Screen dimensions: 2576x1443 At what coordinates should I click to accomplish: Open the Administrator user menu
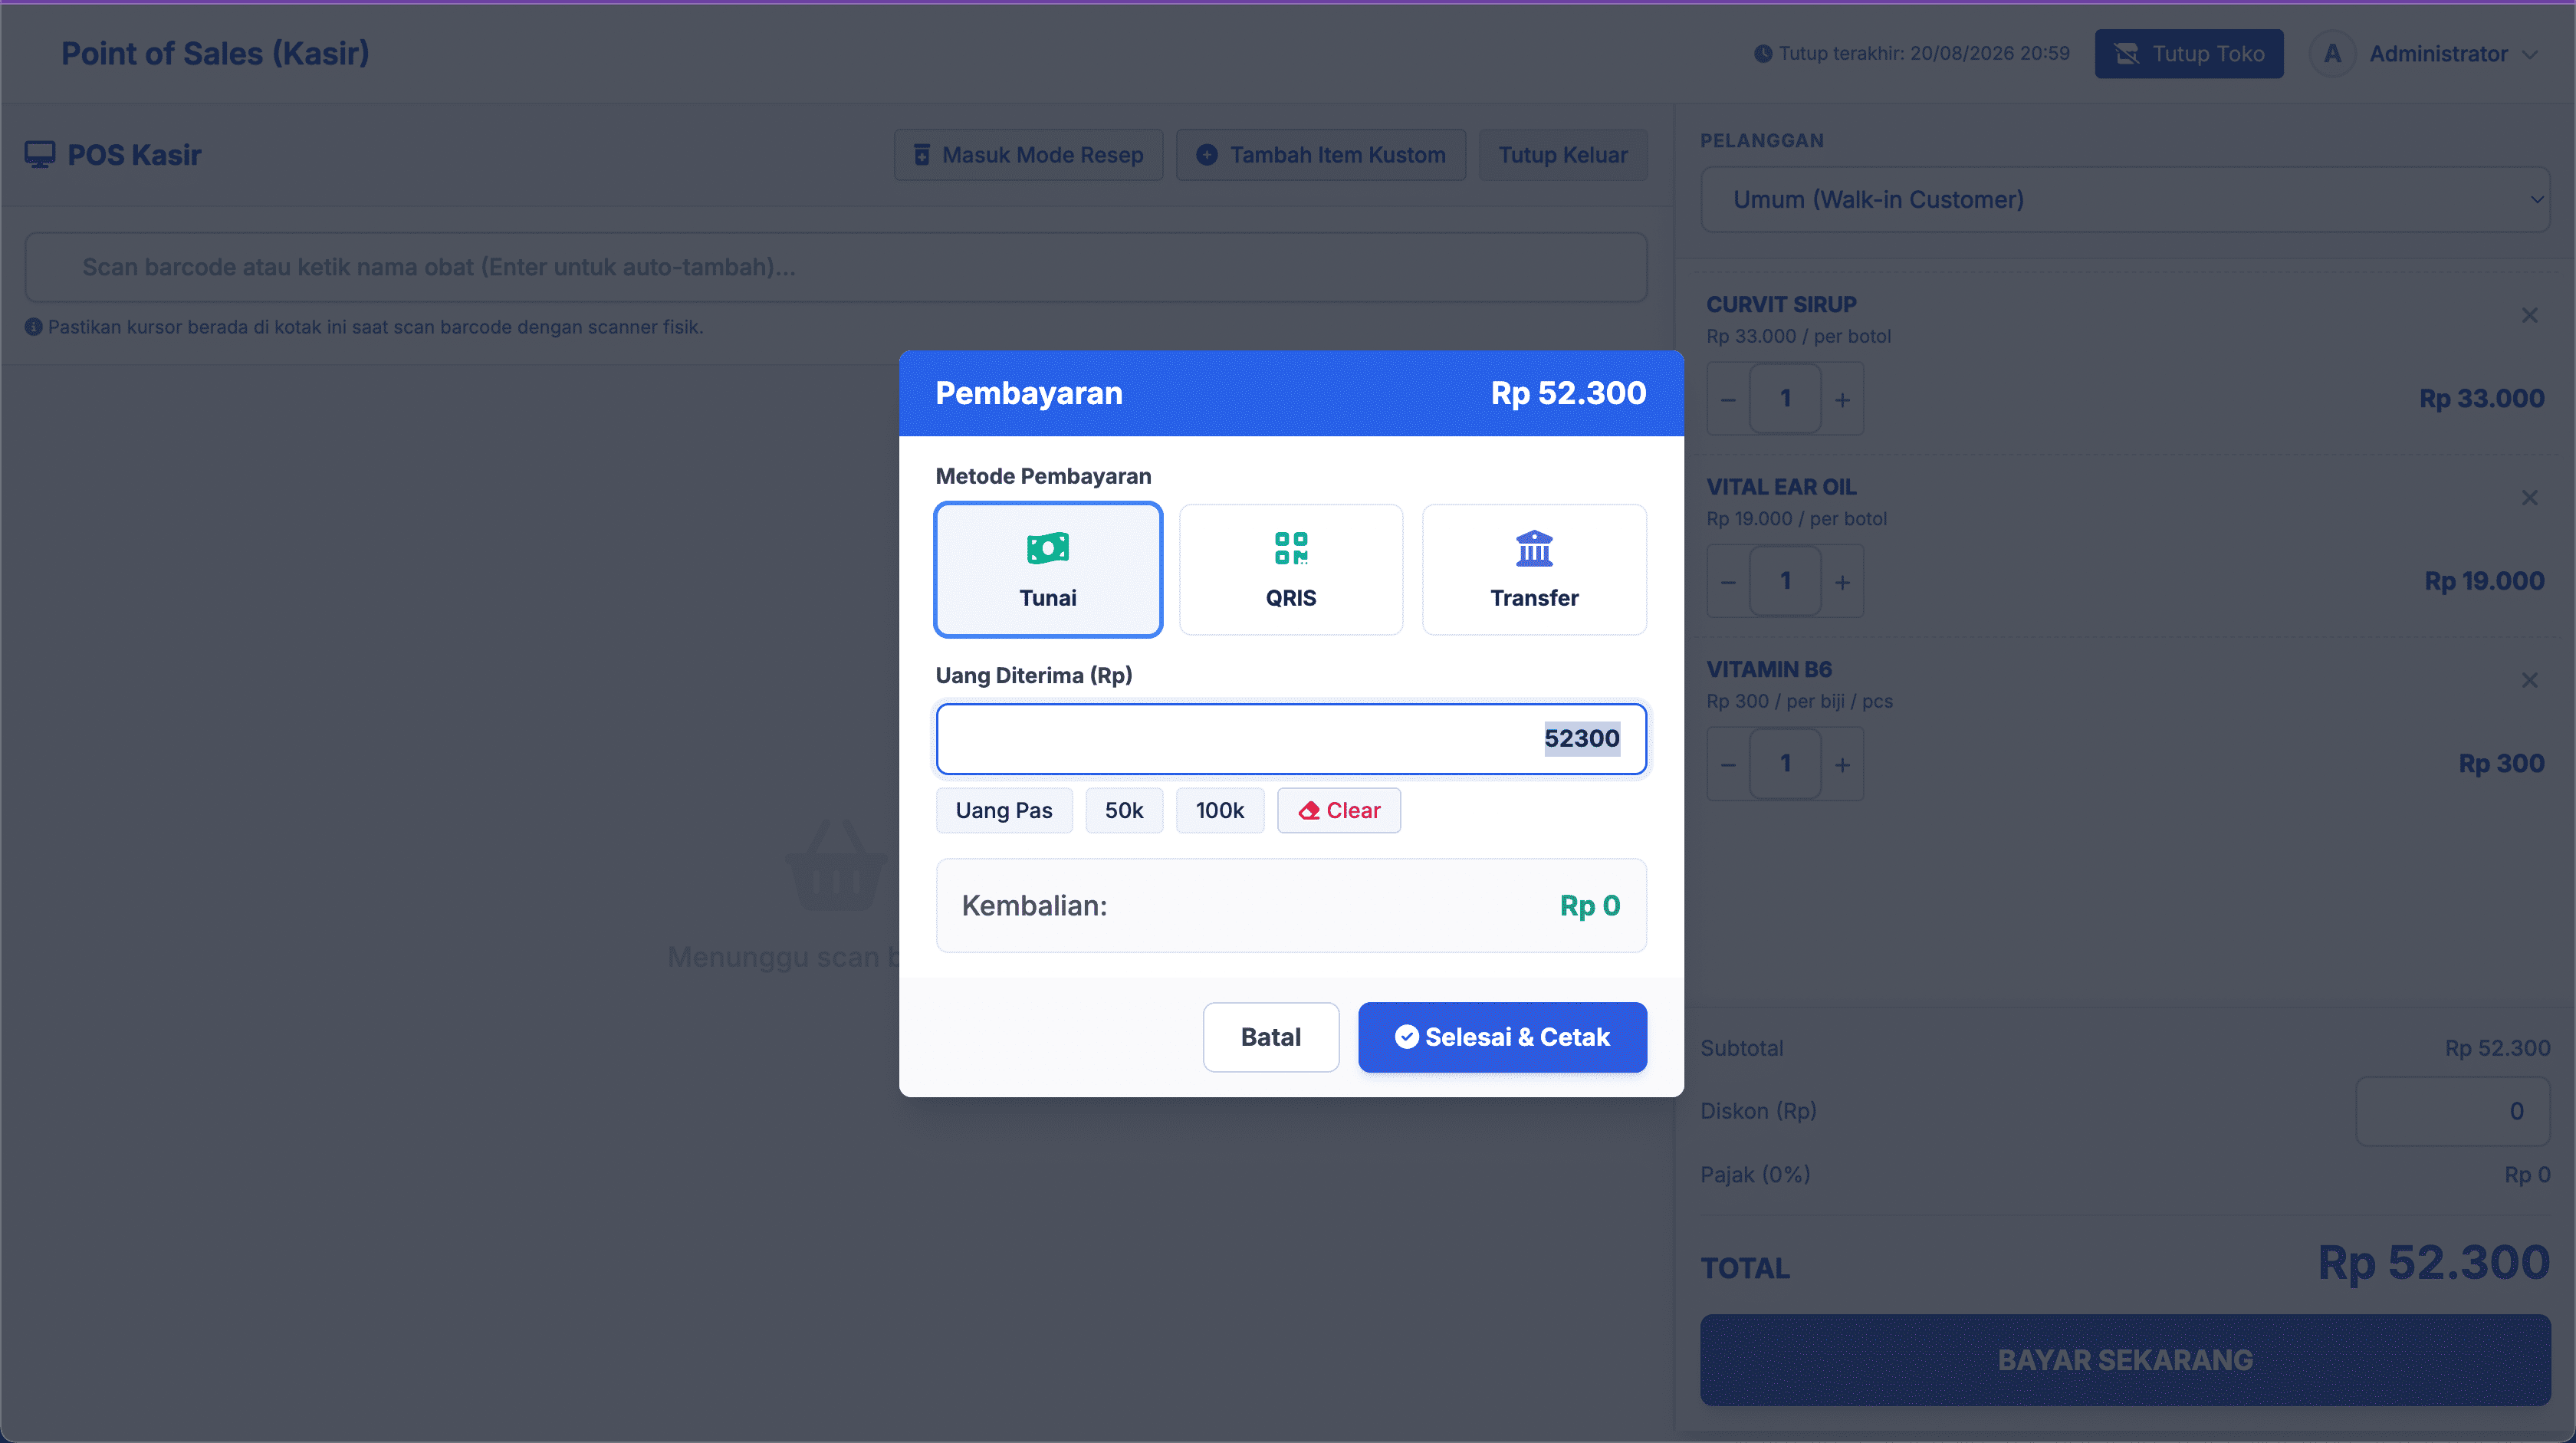tap(2425, 53)
